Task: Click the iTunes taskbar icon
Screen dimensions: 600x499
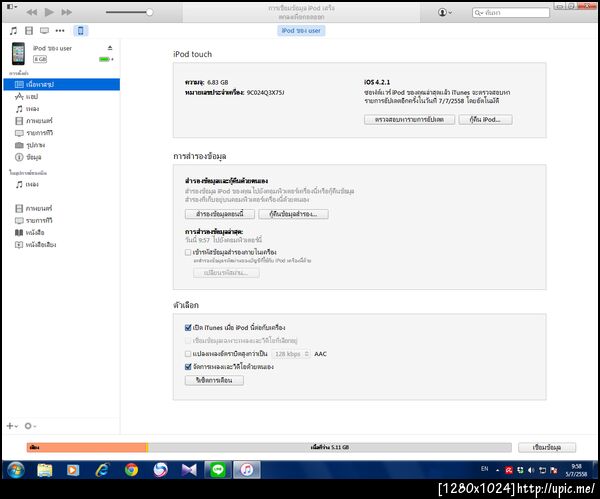Action: coord(247,470)
